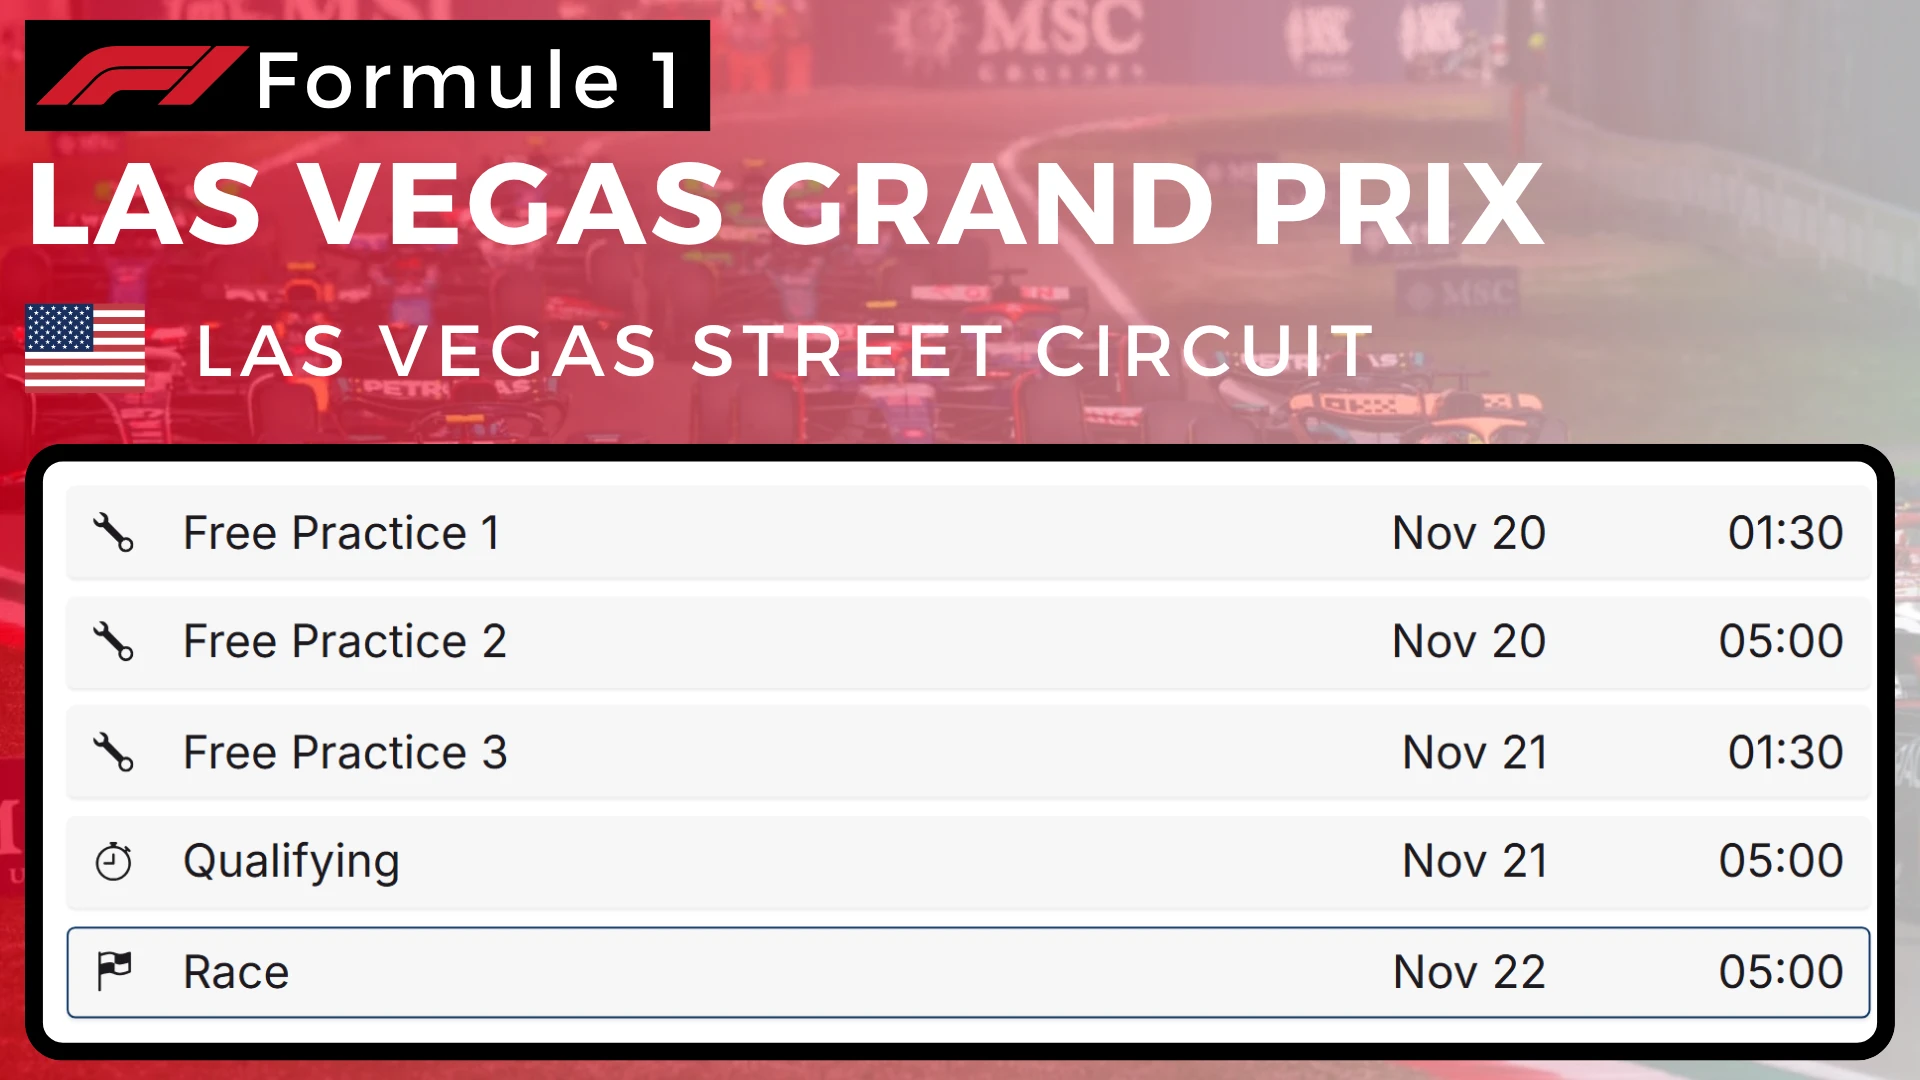Click the Free Practice 2 date Nov 20

pyautogui.click(x=1469, y=641)
